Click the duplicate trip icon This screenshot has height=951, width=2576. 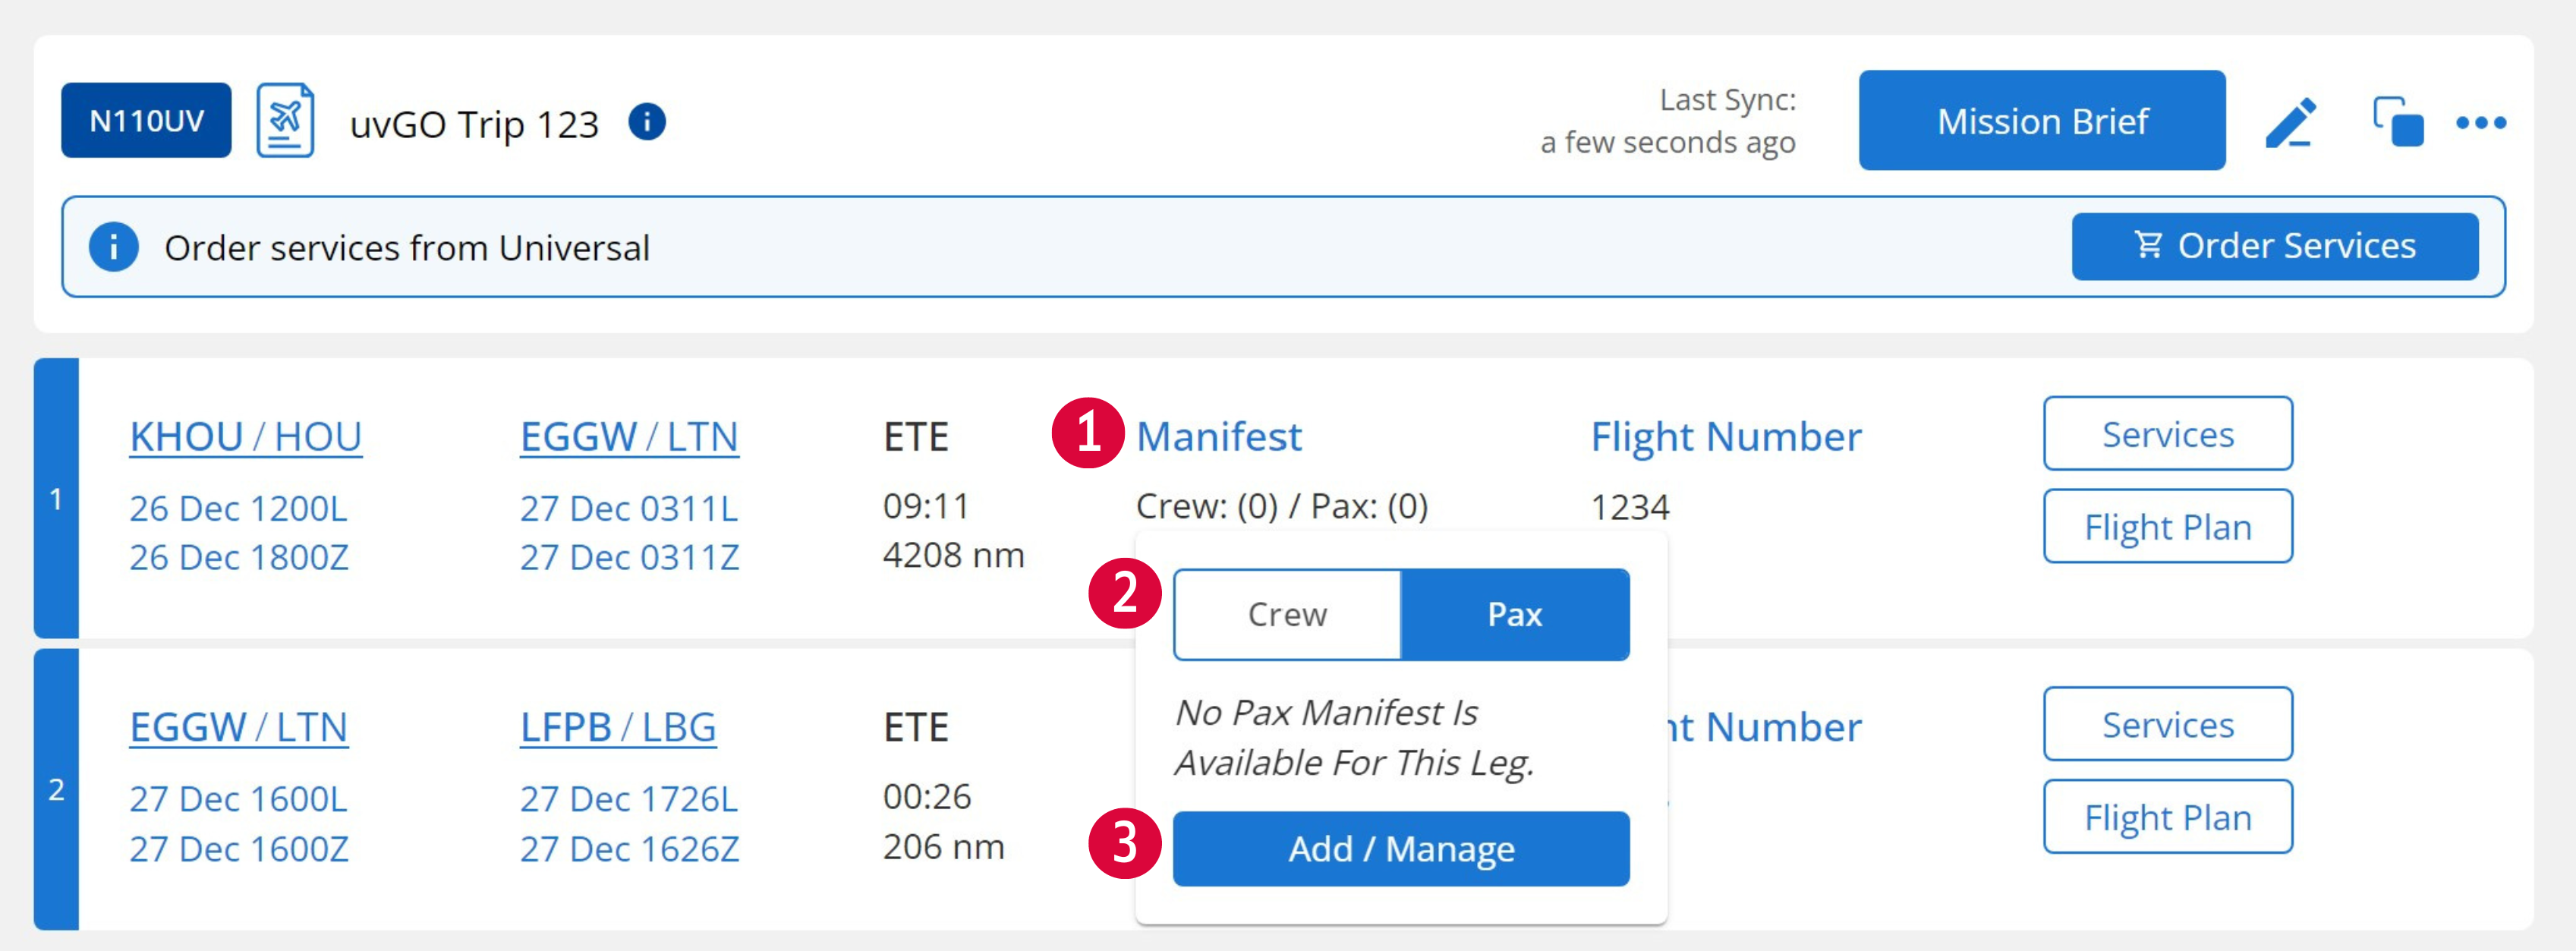click(2398, 121)
